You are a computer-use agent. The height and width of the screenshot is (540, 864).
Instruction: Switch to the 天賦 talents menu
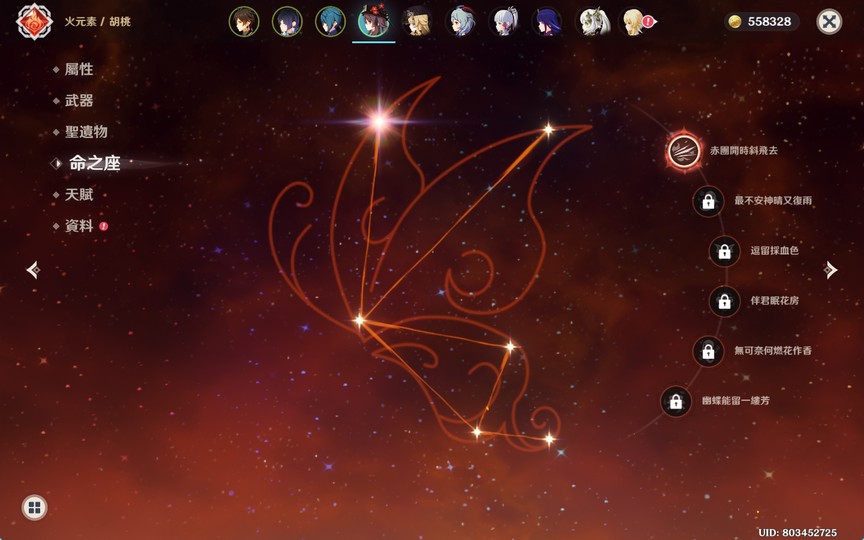click(x=79, y=195)
